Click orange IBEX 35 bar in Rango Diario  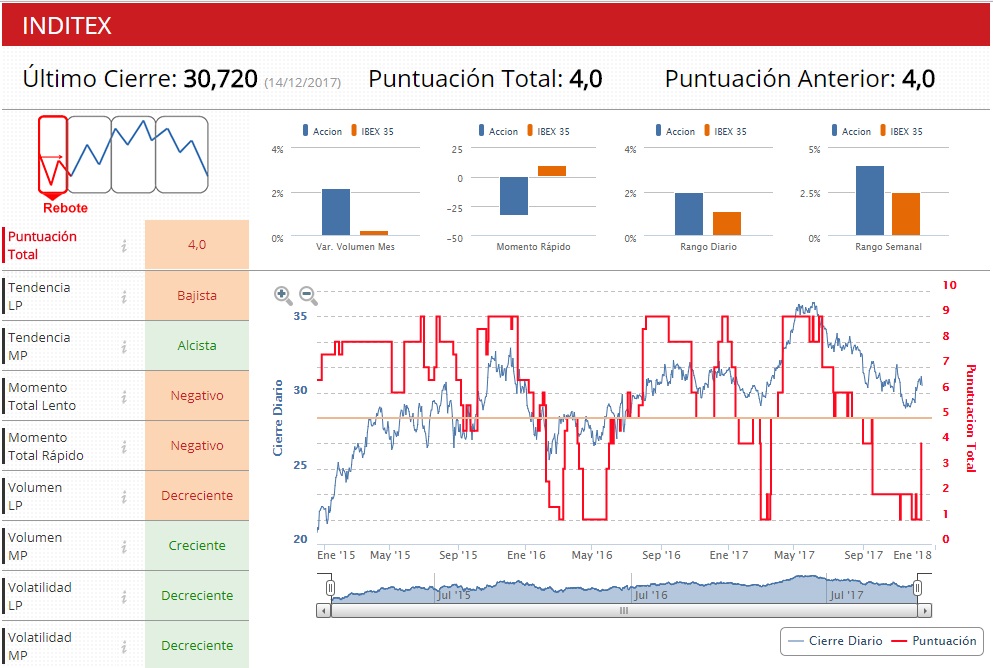tap(727, 224)
